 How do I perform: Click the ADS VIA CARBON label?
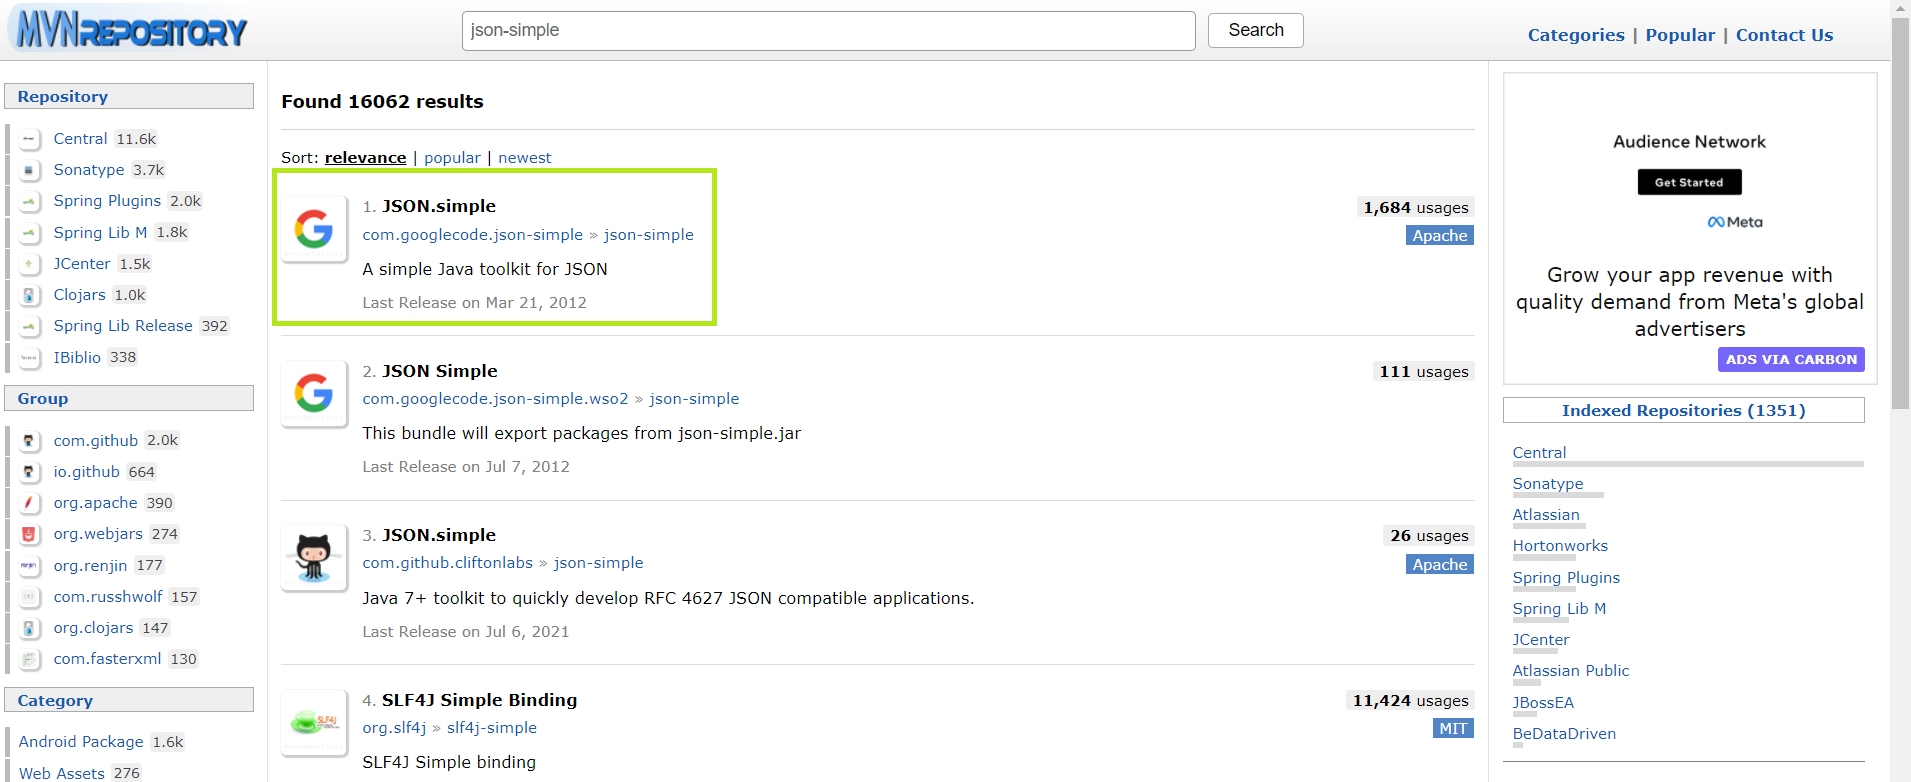pyautogui.click(x=1791, y=359)
